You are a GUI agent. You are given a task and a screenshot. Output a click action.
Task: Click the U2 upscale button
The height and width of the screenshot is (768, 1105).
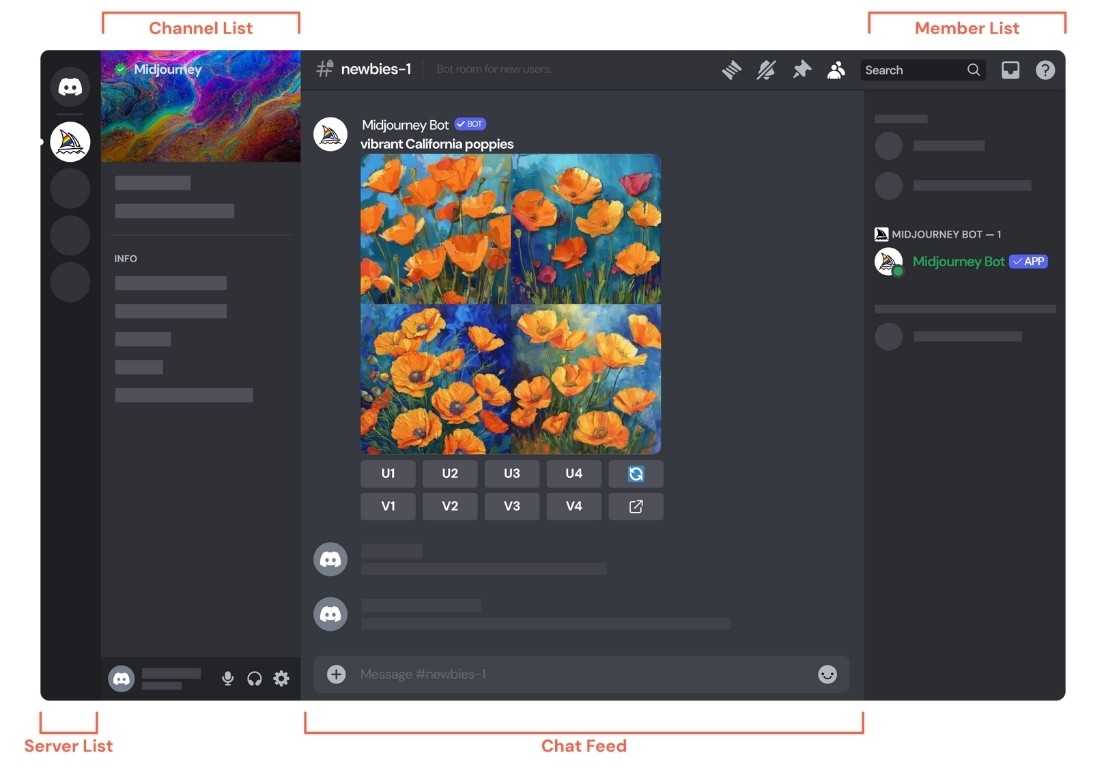click(450, 473)
